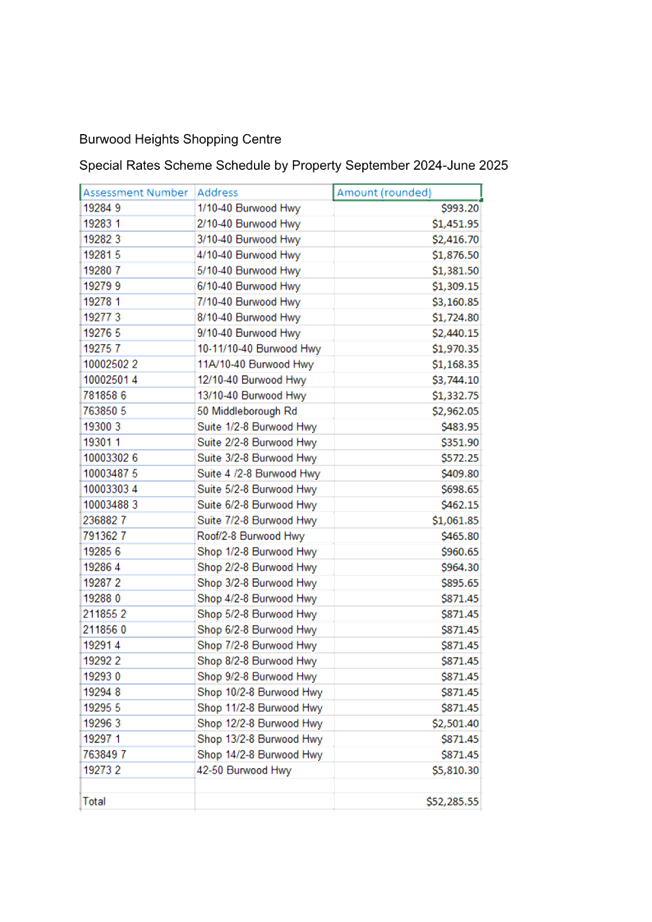Viewport: 652px width, 922px height.
Task: Select the Address column header
Action: coord(218,192)
